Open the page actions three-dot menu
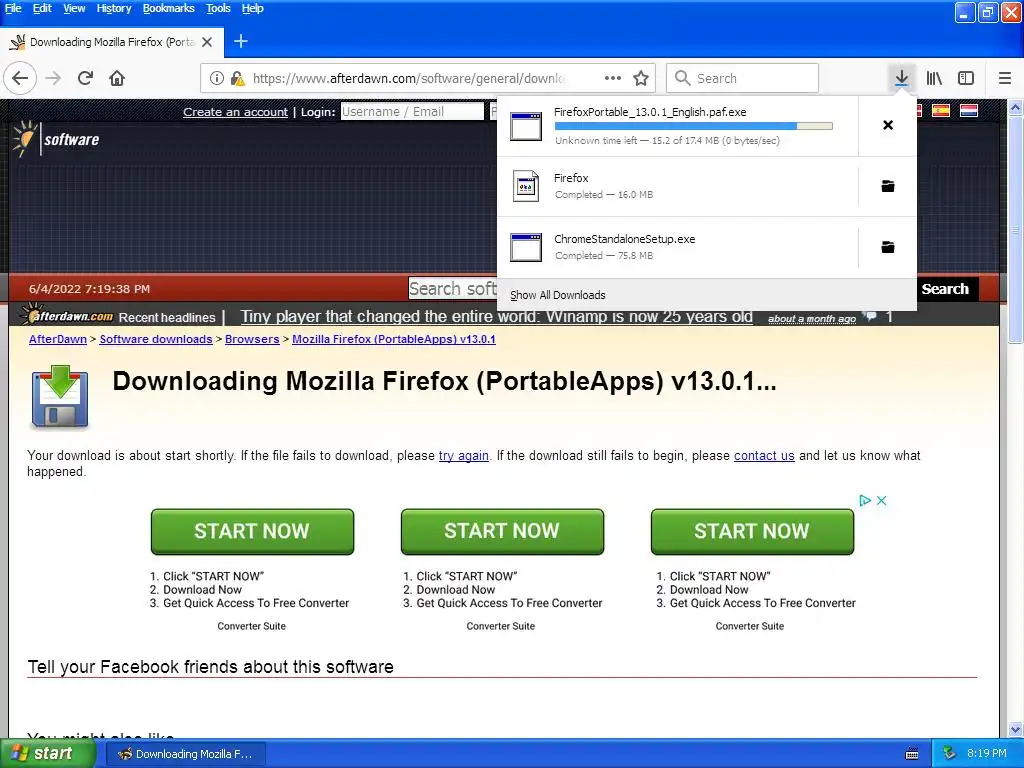The width and height of the screenshot is (1024, 768). (x=613, y=78)
